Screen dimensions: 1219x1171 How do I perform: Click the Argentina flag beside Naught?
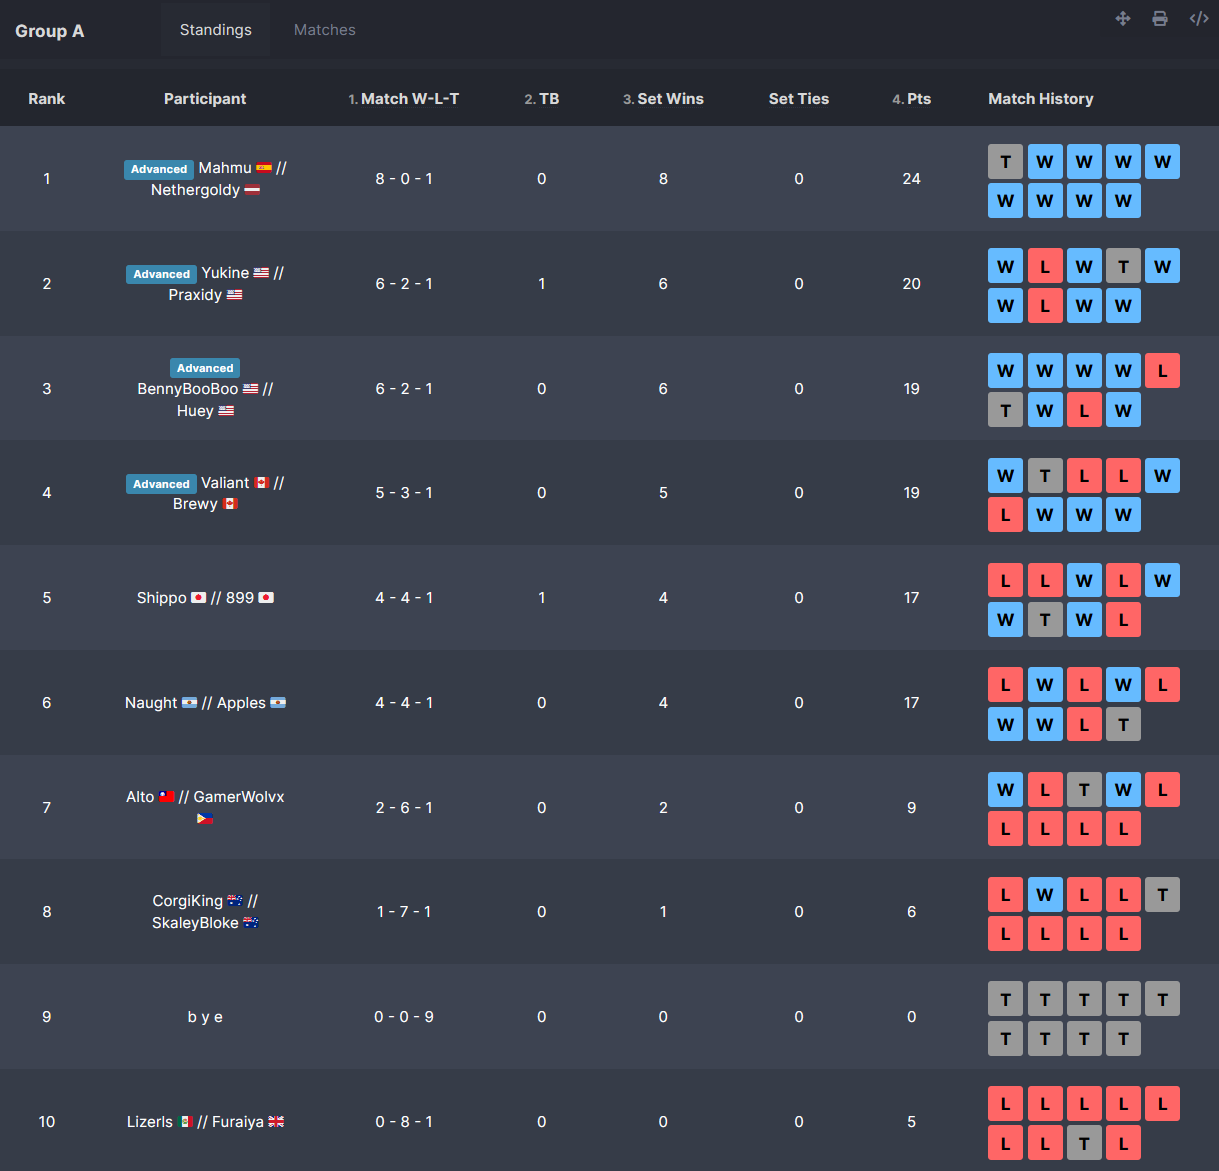(189, 703)
